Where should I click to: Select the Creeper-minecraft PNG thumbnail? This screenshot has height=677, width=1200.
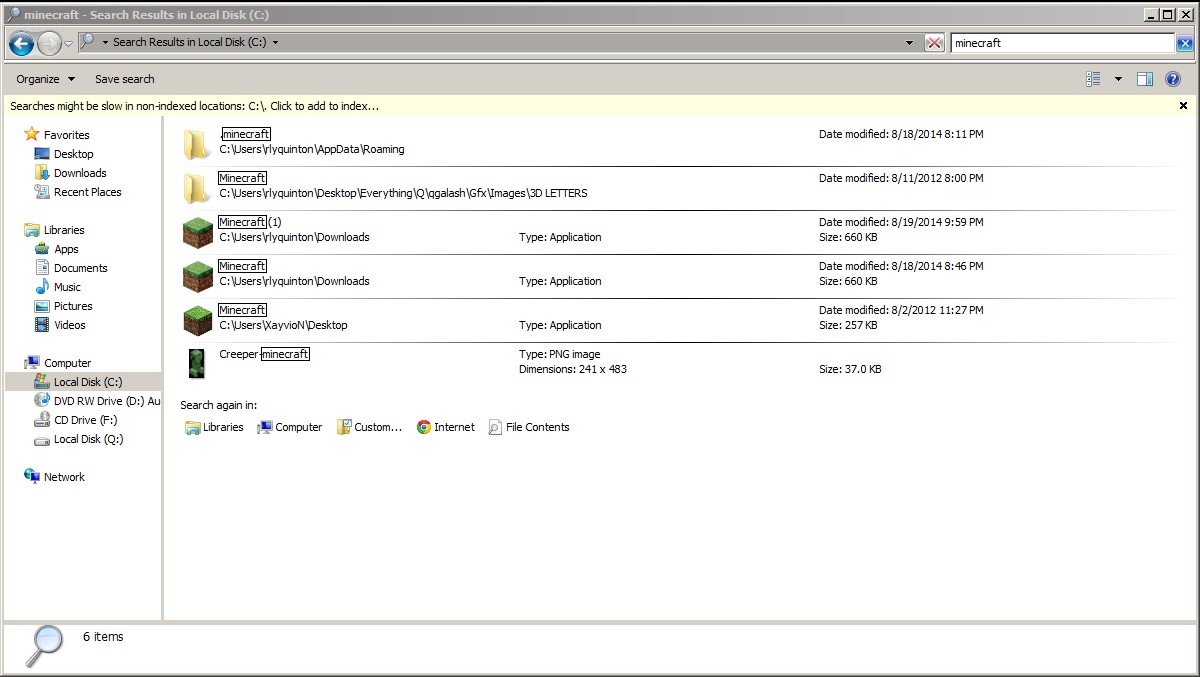click(197, 363)
